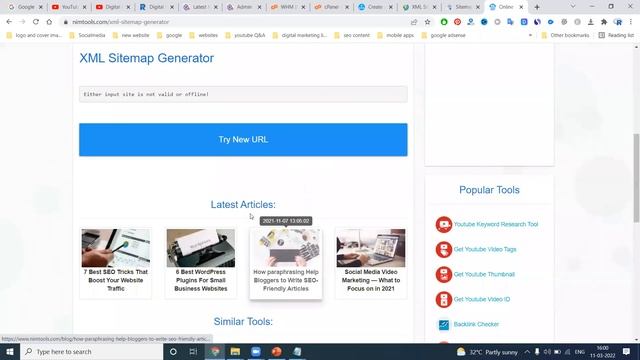Image resolution: width=640 pixels, height=360 pixels.
Task: Open the 6 Best WordPress Plugins article title
Action: coord(201,280)
